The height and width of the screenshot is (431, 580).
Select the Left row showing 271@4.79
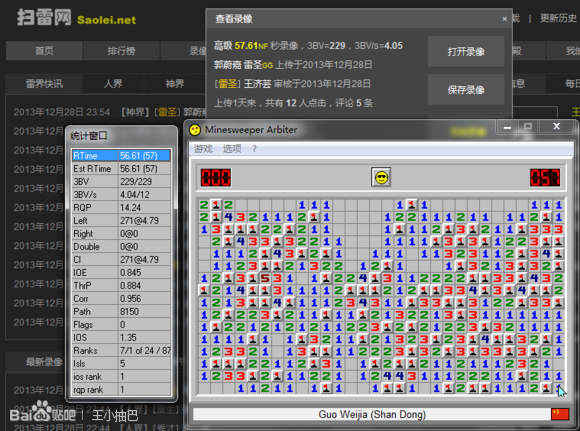pos(121,221)
